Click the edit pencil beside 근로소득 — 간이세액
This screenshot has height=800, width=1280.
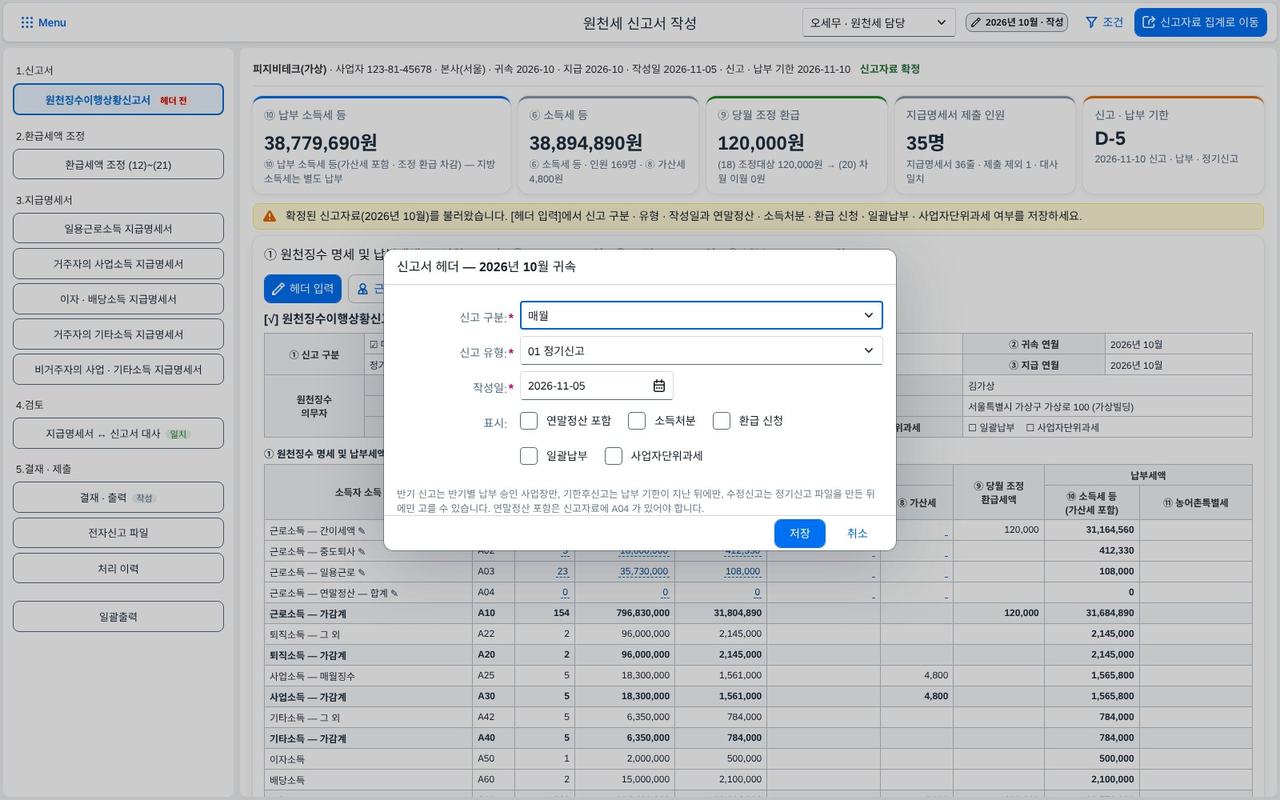[x=362, y=531]
